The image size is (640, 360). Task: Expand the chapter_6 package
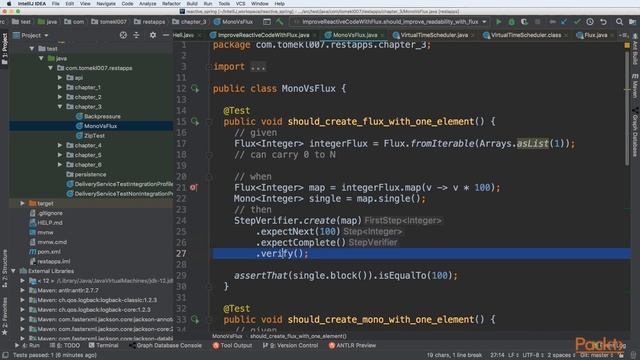coord(60,165)
